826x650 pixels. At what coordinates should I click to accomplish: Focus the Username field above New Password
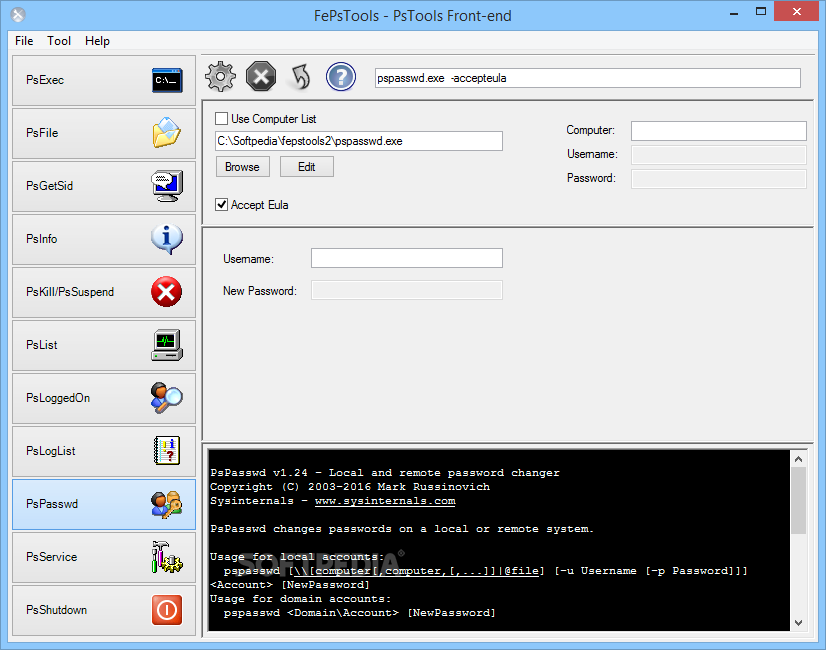[407, 258]
